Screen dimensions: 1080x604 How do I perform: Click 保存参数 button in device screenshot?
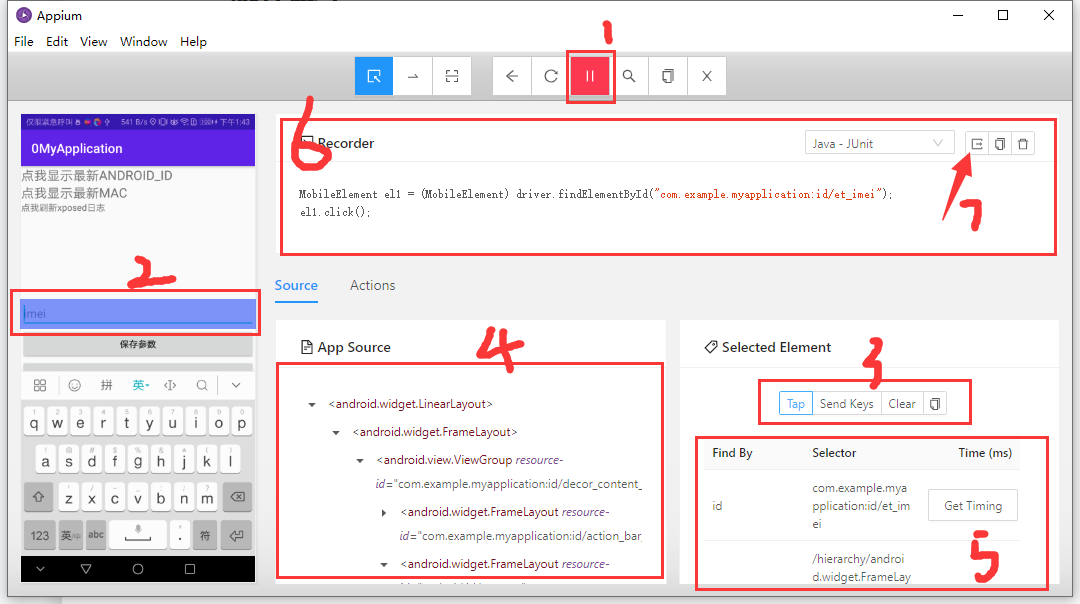pos(138,344)
